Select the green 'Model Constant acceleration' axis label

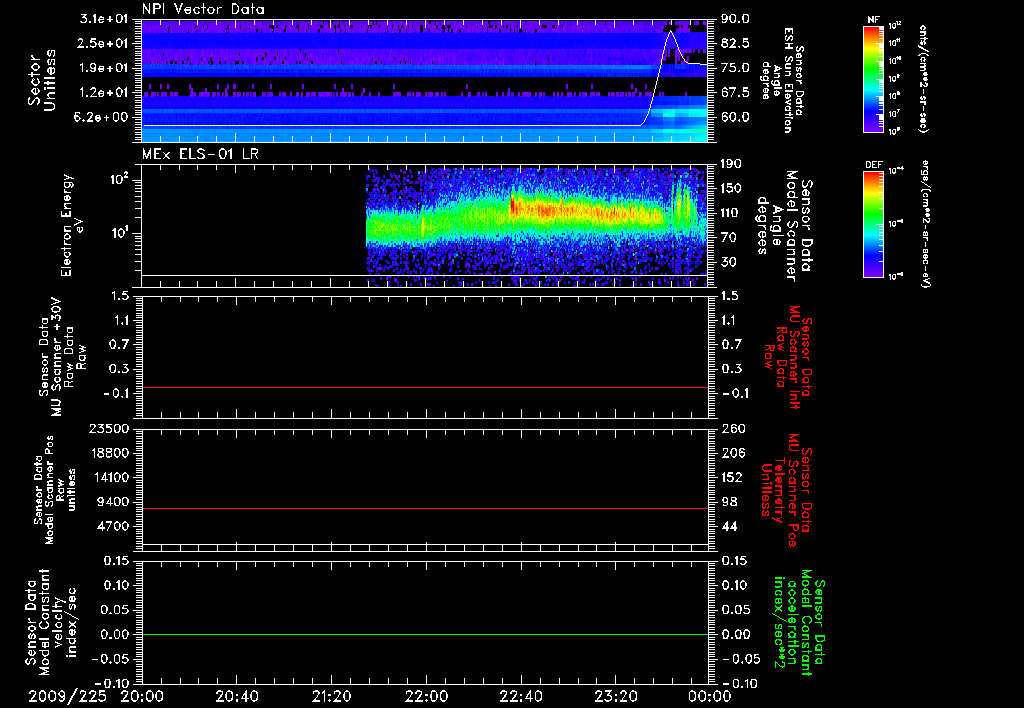[800, 622]
